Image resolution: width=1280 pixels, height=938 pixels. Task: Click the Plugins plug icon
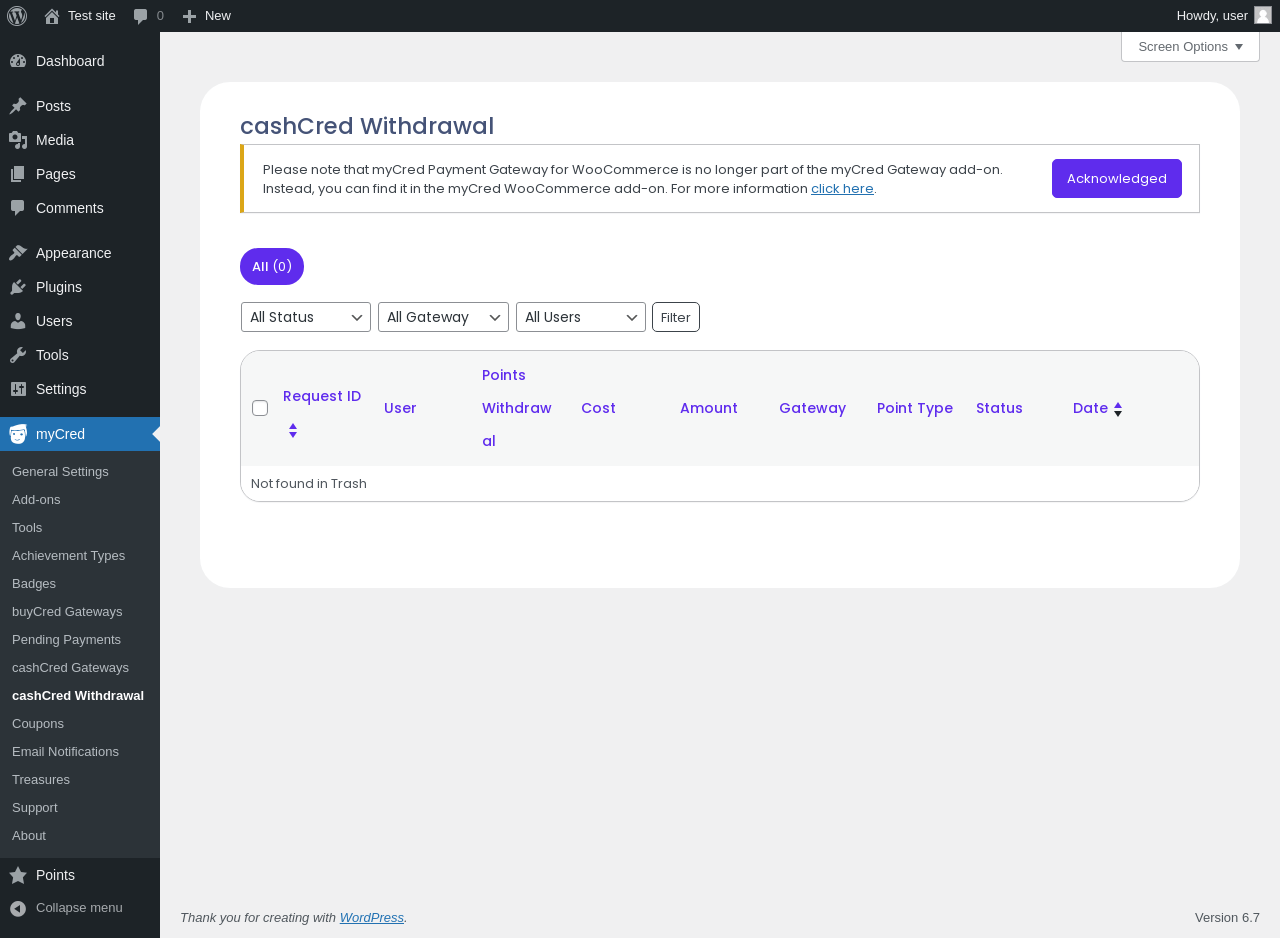coord(18,287)
